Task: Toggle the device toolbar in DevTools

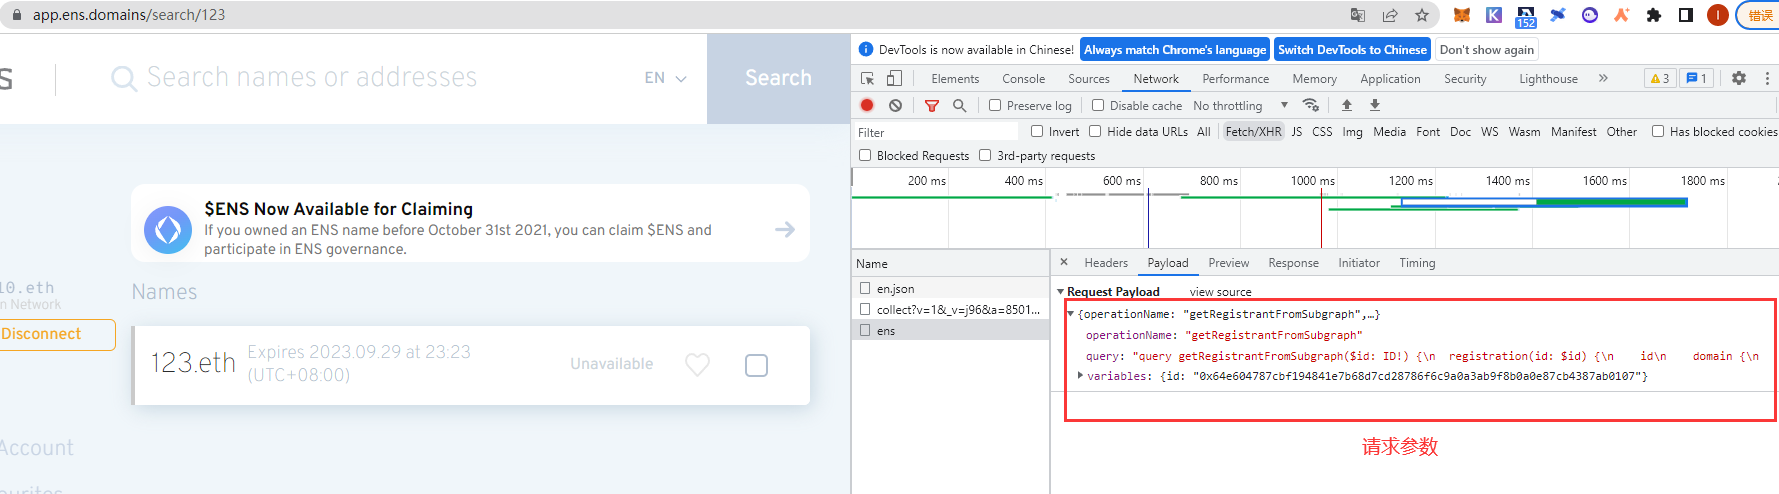Action: [x=894, y=78]
